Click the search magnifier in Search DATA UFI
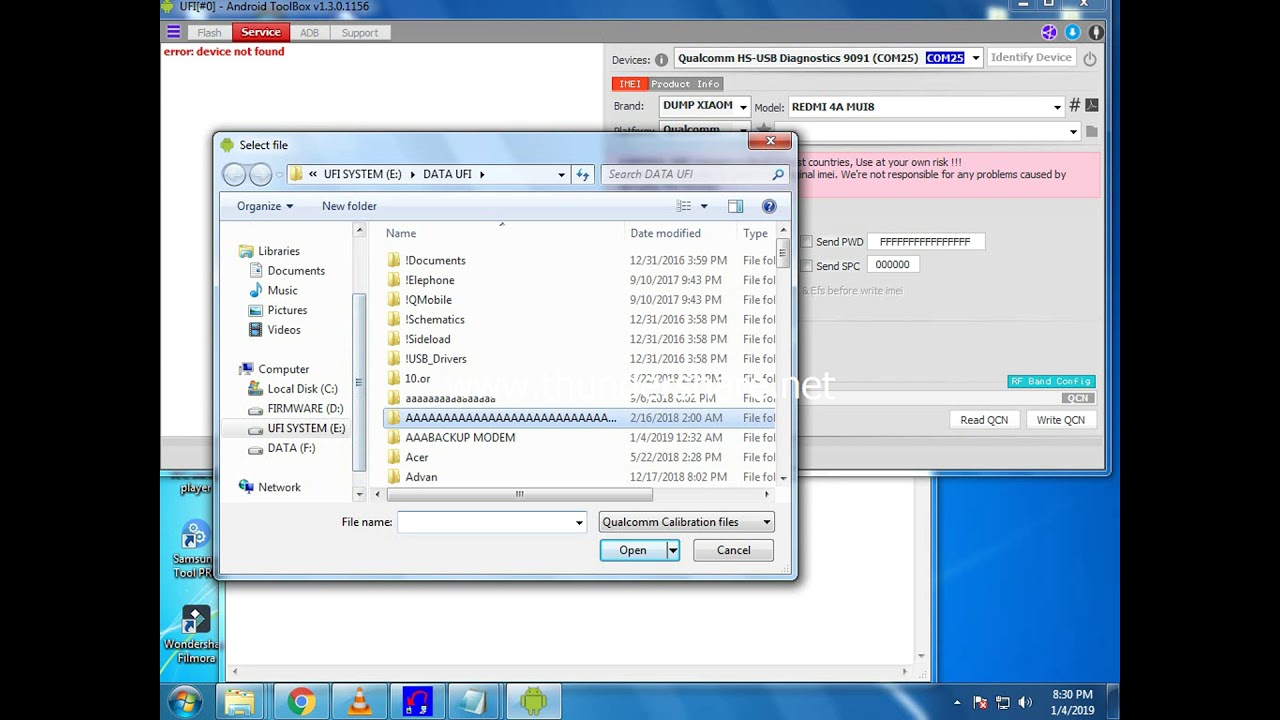This screenshot has width=1280, height=720. (778, 174)
